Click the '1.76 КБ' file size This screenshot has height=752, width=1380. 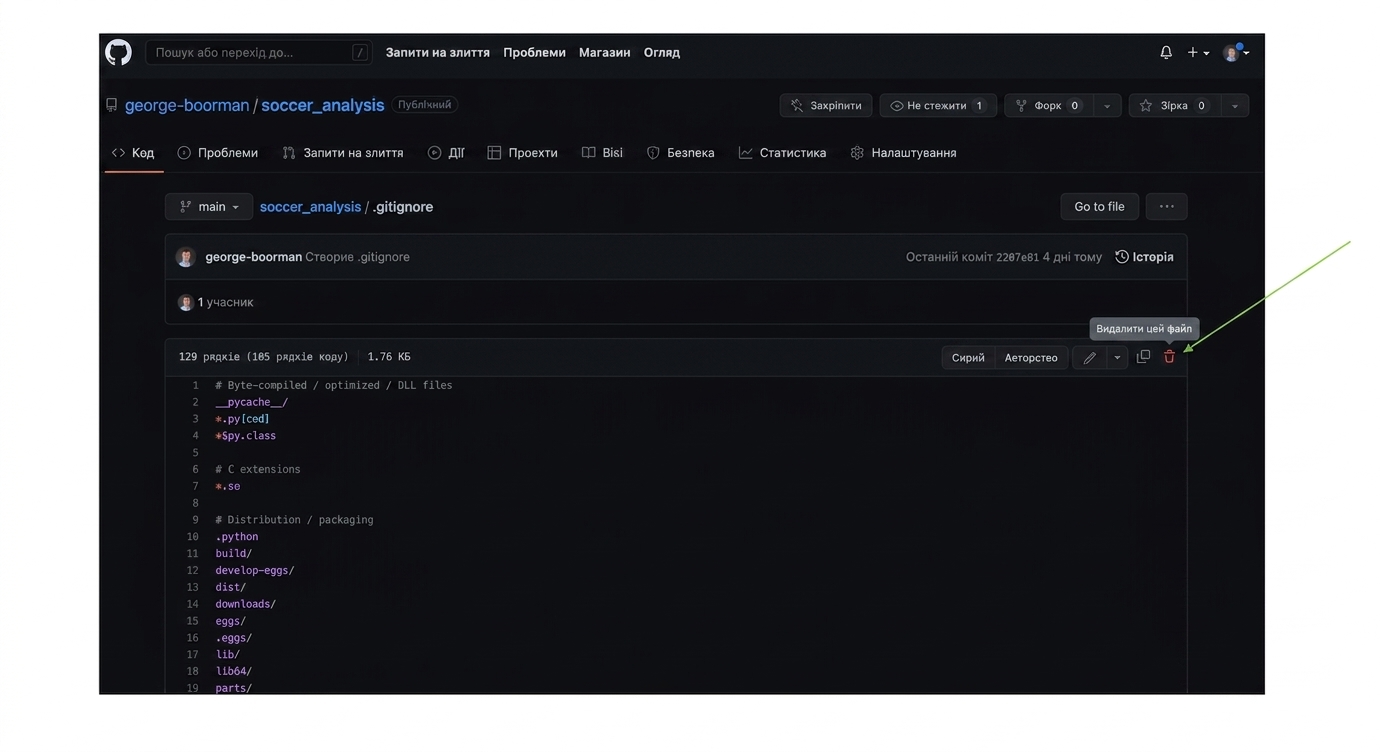389,357
